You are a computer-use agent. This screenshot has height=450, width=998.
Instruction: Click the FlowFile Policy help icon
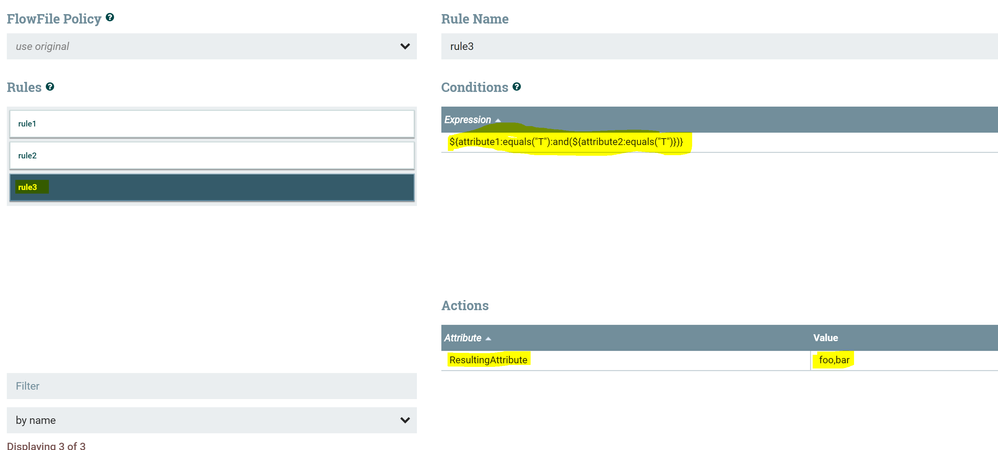[x=110, y=18]
